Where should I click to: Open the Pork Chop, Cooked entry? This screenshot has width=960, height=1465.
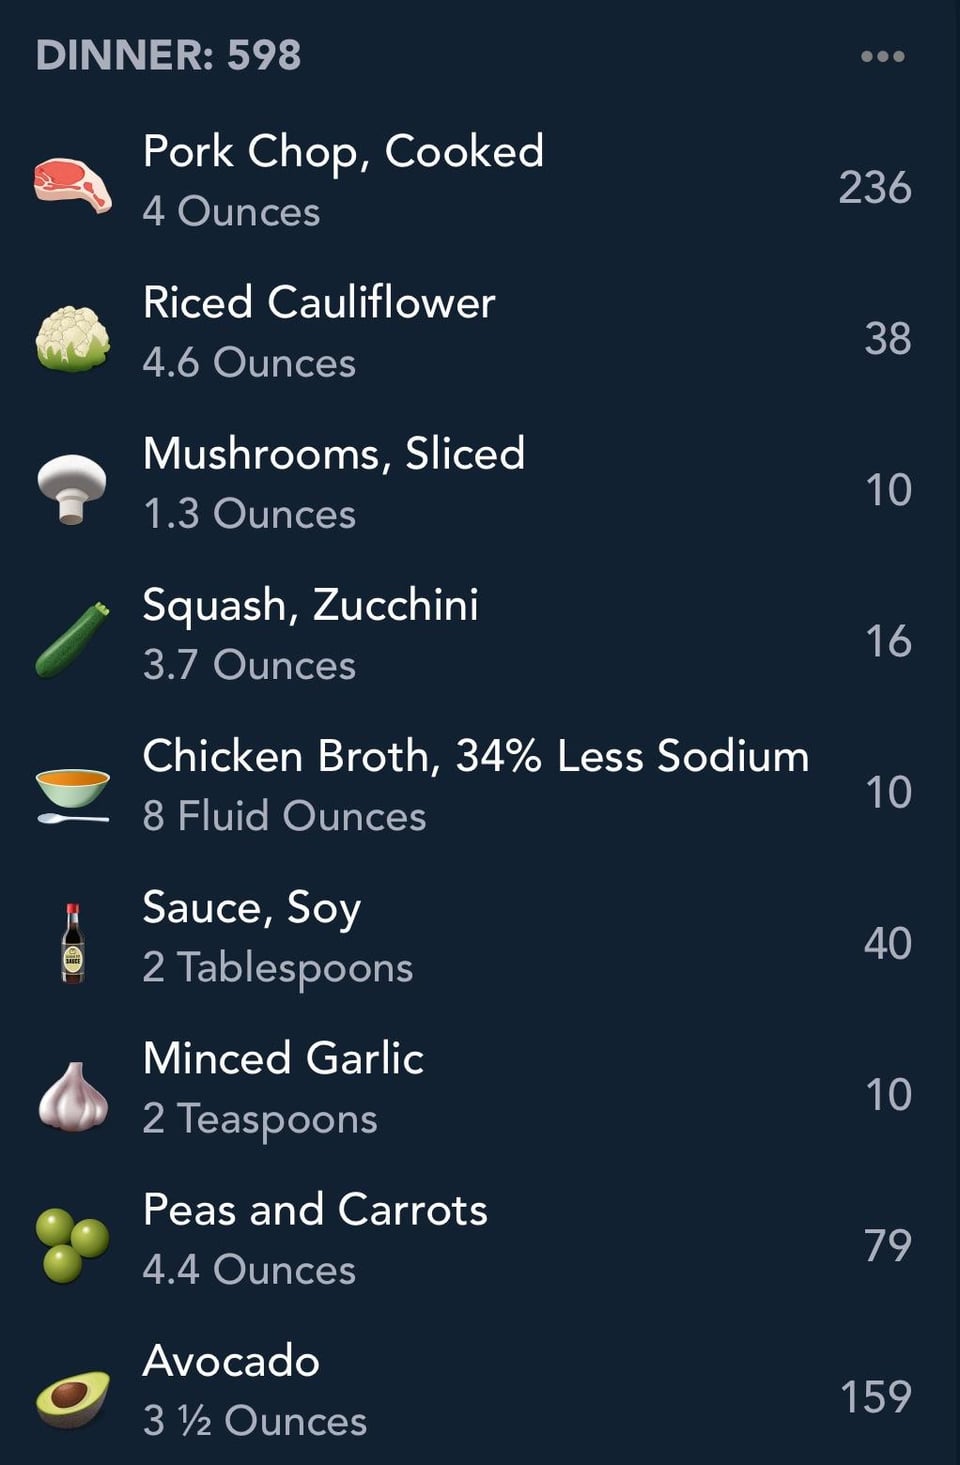(x=343, y=152)
